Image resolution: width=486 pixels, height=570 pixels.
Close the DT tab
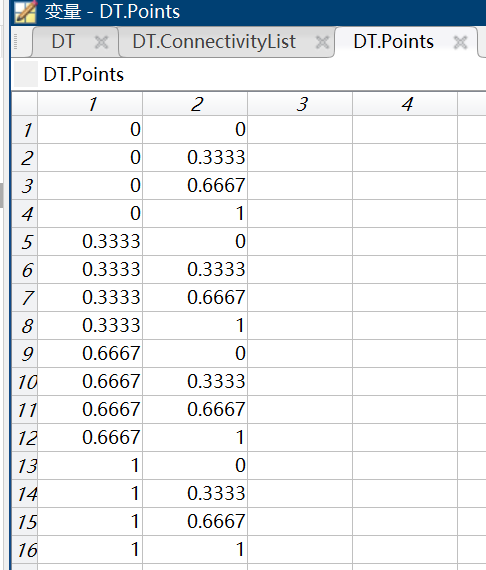tap(101, 43)
